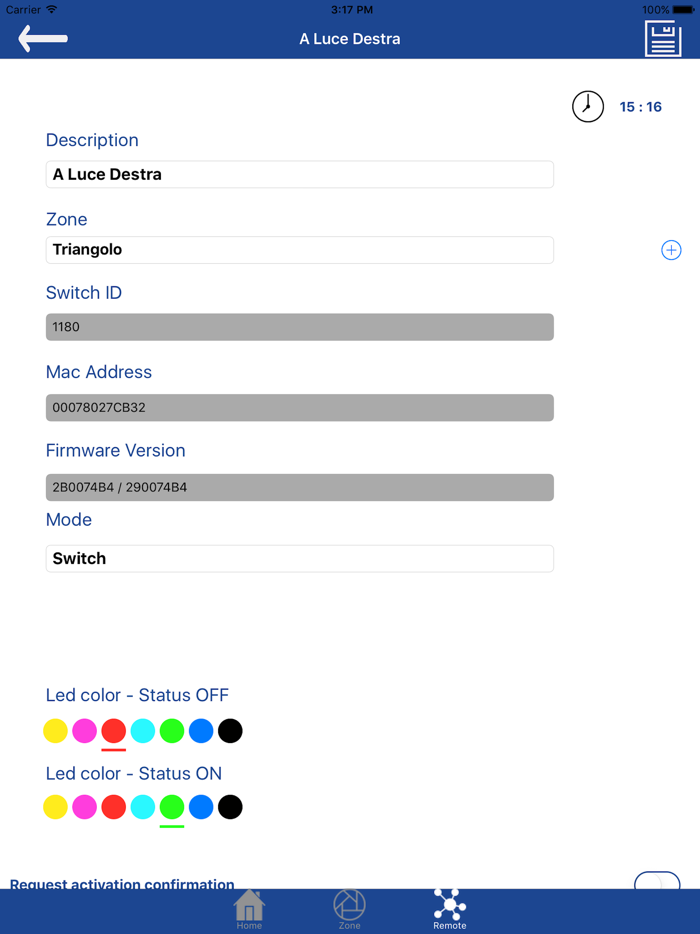This screenshot has width=700, height=934.
Task: Open the Remote tab
Action: [450, 910]
